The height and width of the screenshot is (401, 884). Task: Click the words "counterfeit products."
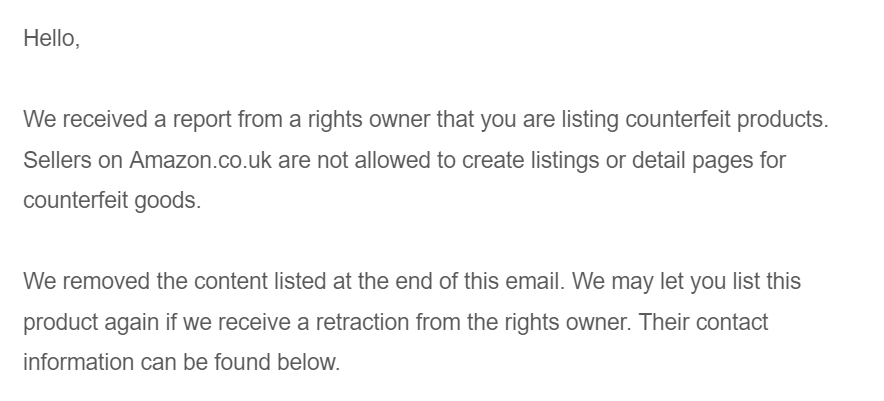pos(727,120)
